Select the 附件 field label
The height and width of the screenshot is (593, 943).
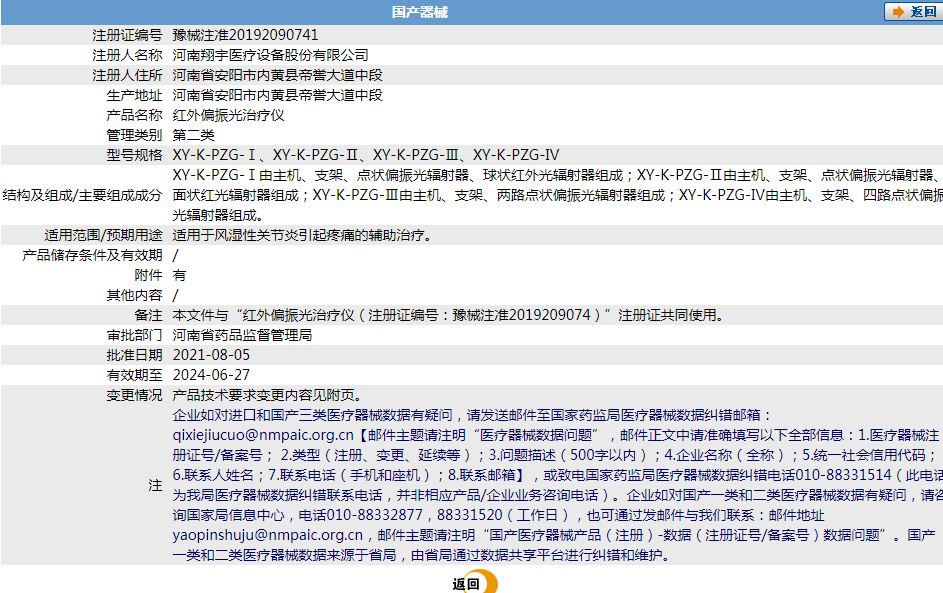click(149, 275)
